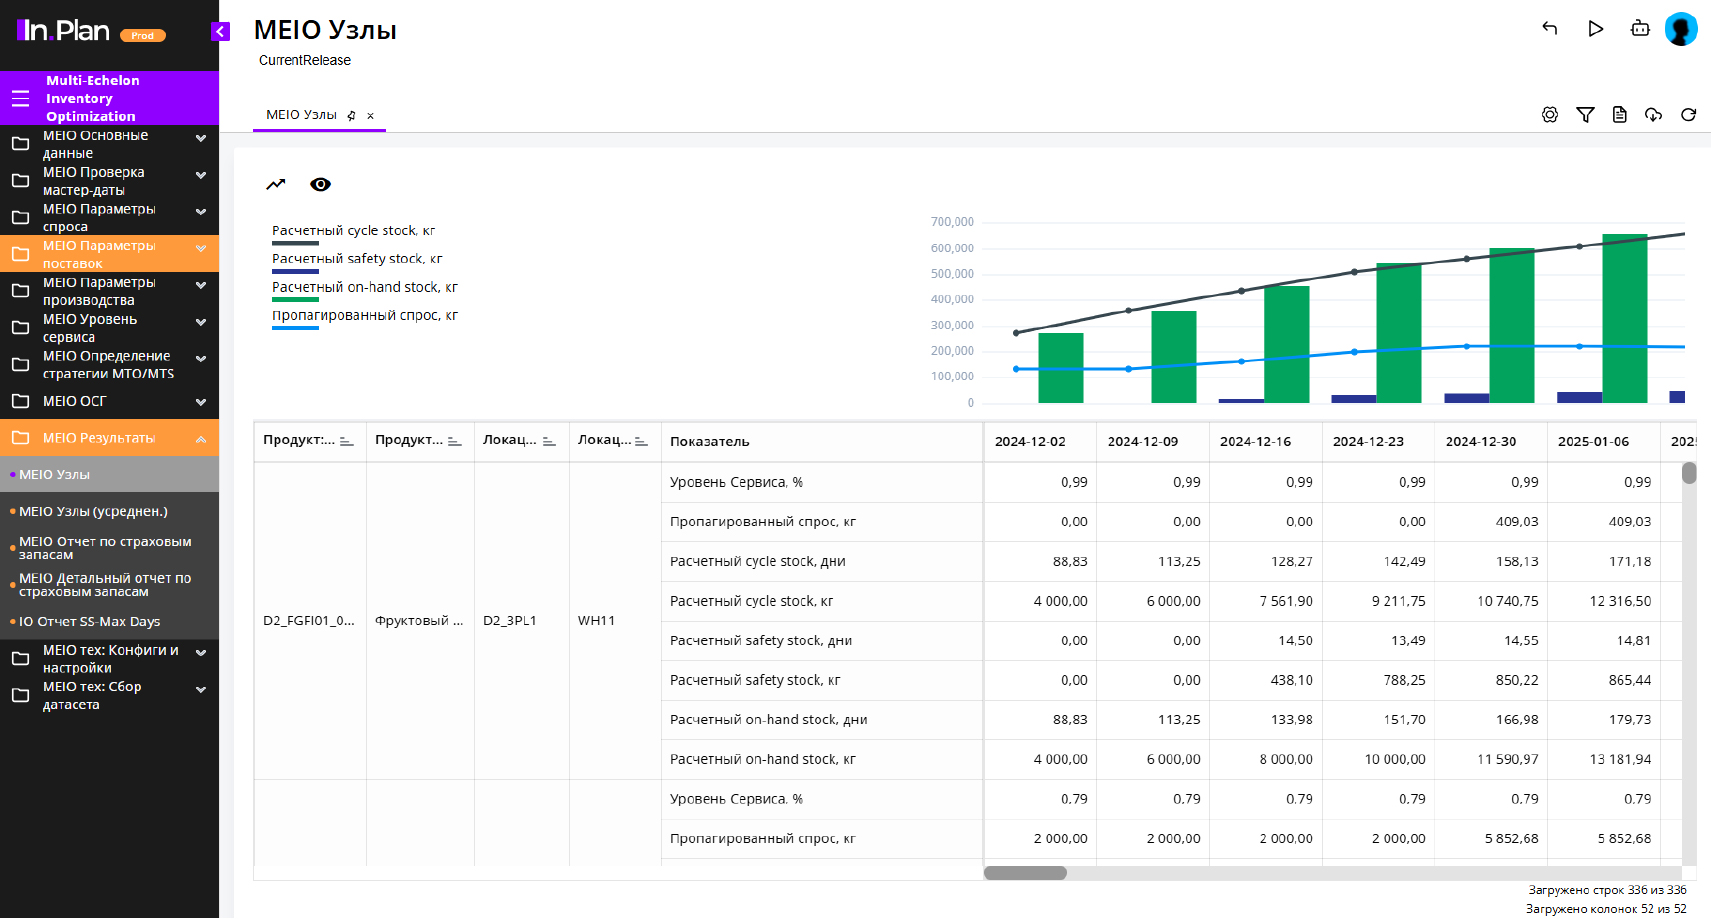Toggle the Расчетный safety stock legend entry
The image size is (1711, 919).
357,259
